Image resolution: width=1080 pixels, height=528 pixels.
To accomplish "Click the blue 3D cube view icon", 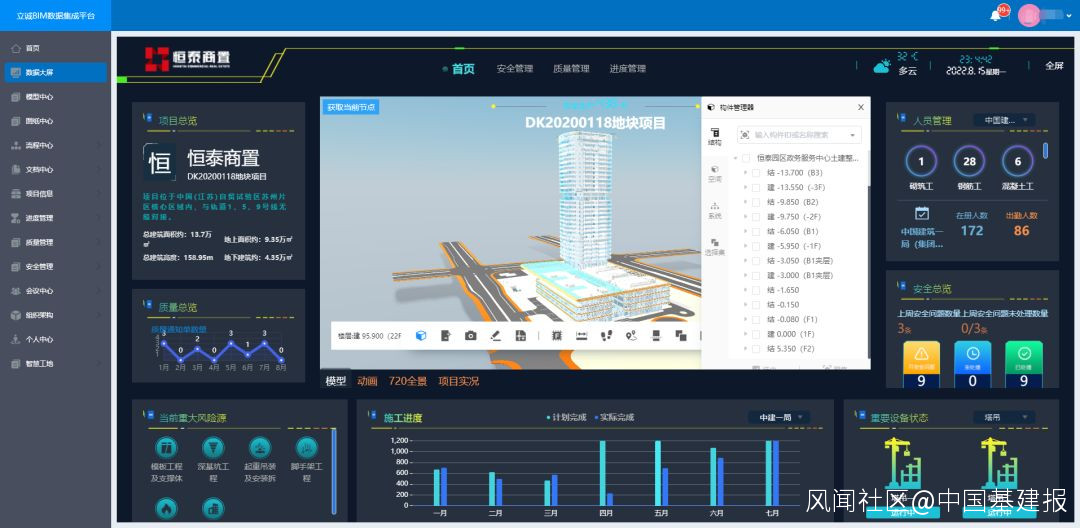I will [x=421, y=335].
